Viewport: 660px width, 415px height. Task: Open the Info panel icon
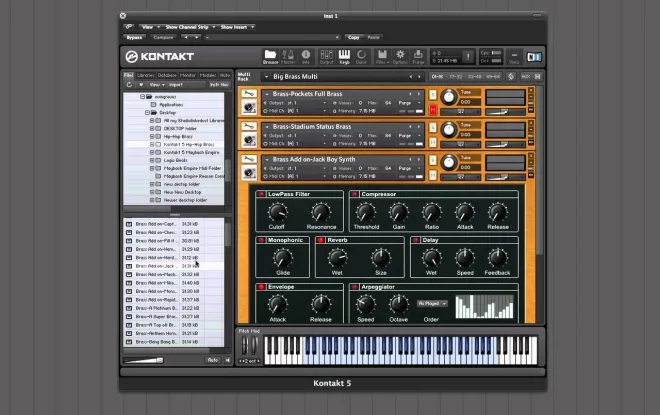[306, 56]
